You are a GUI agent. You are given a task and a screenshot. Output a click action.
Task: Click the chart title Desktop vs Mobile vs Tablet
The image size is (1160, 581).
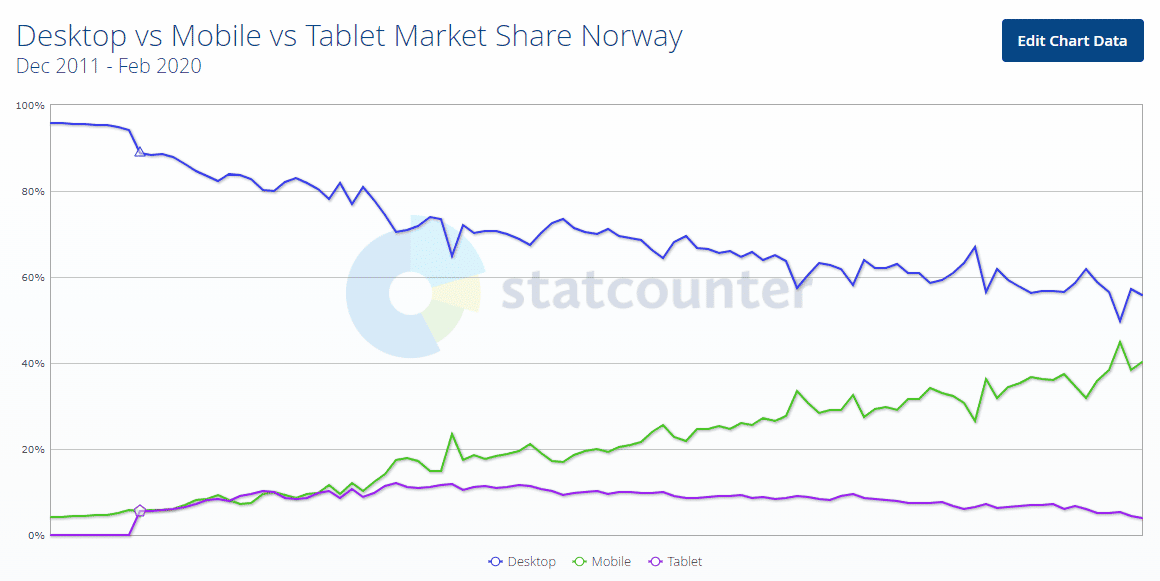350,37
